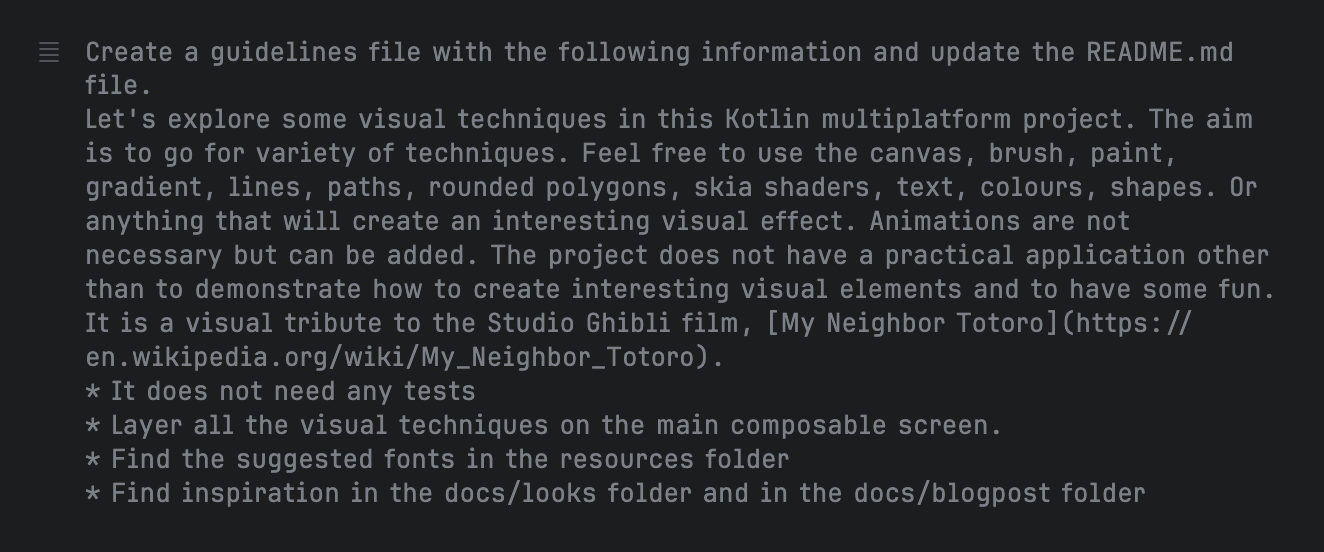Click the phrase "practical application" in the text
1324x552 pixels.
coord(1038,255)
